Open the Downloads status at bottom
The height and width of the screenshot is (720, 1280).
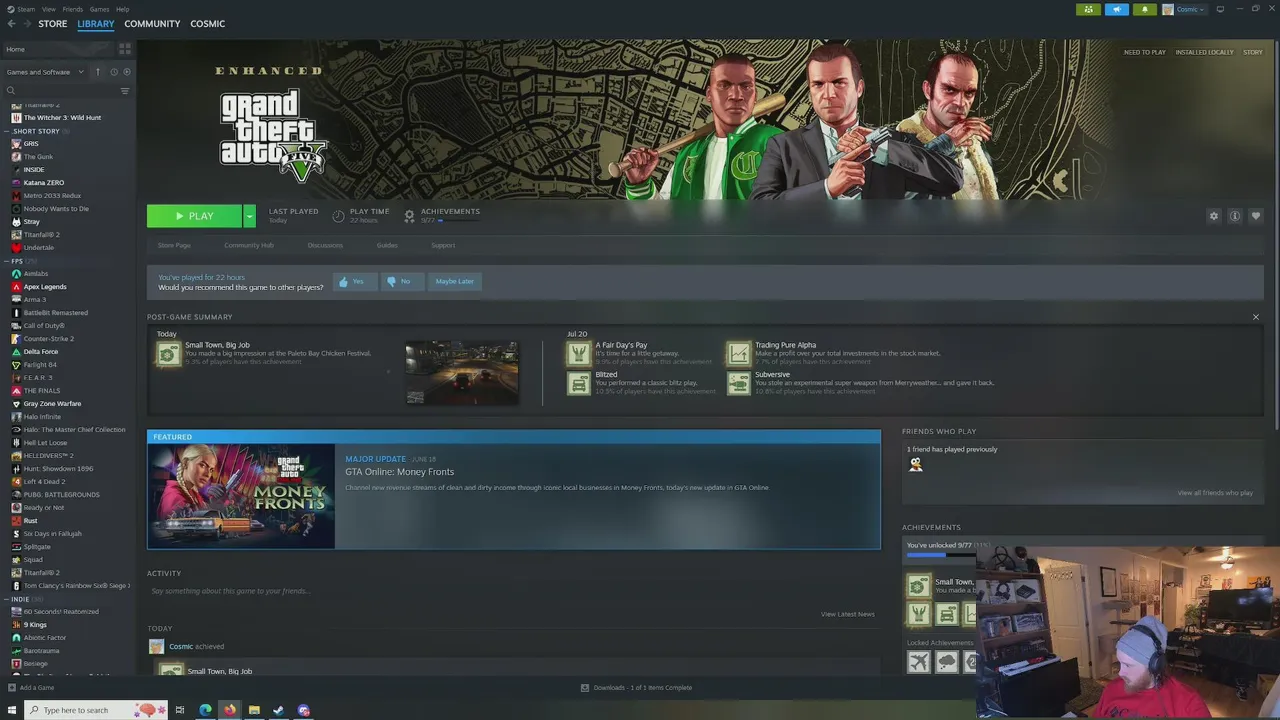(637, 688)
